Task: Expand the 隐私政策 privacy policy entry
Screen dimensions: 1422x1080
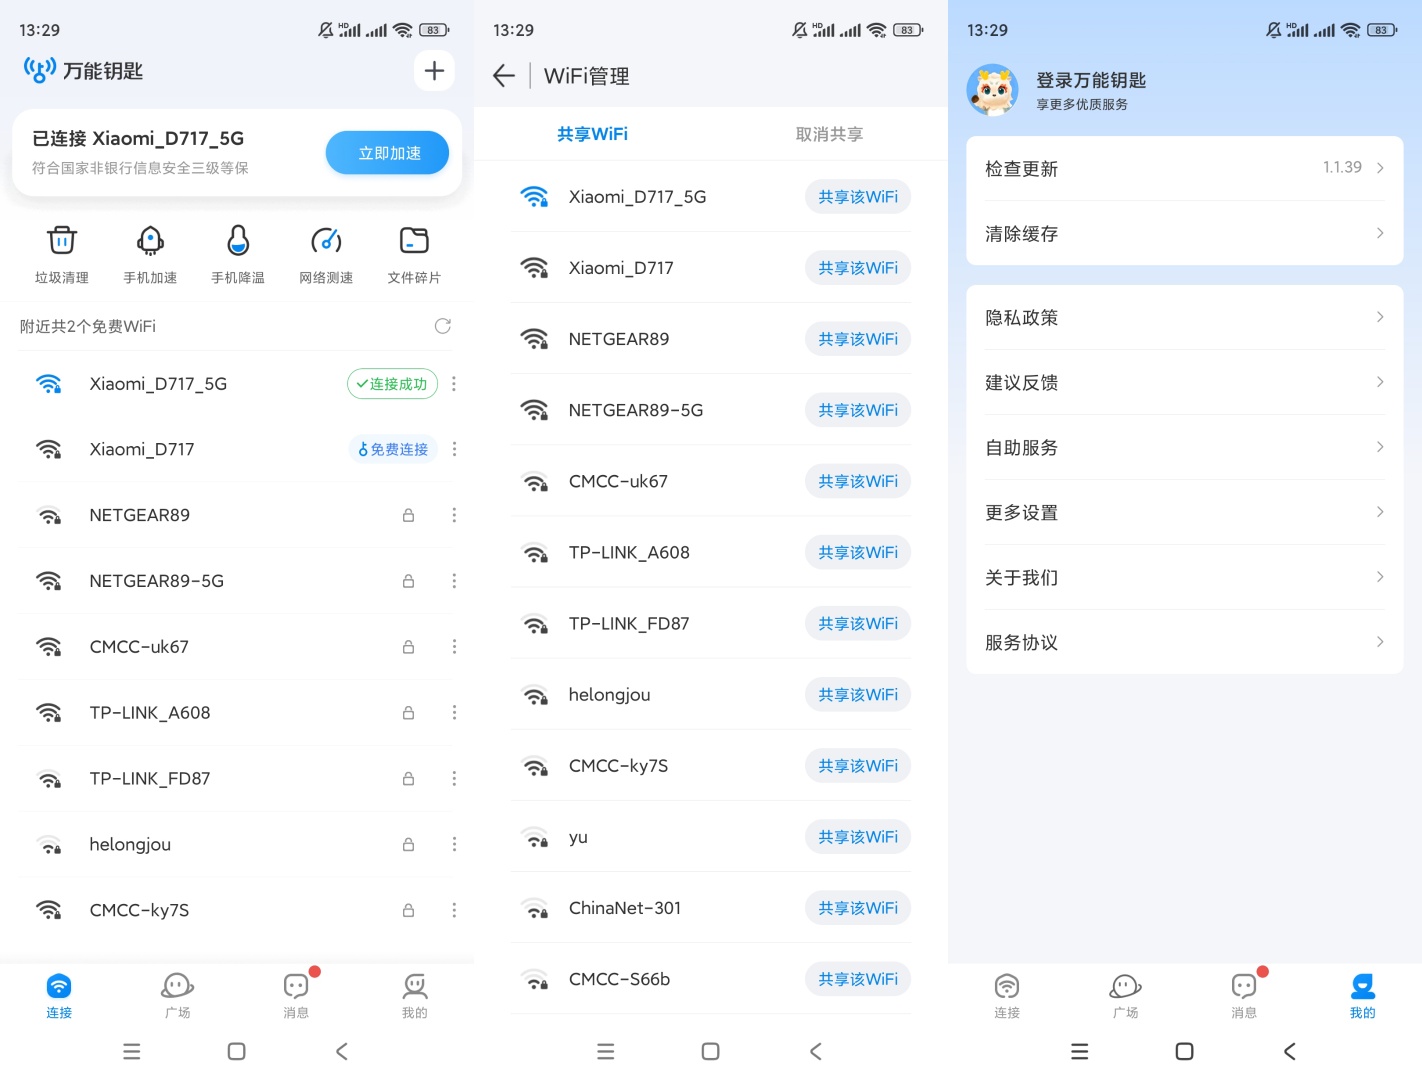Action: coord(1184,318)
